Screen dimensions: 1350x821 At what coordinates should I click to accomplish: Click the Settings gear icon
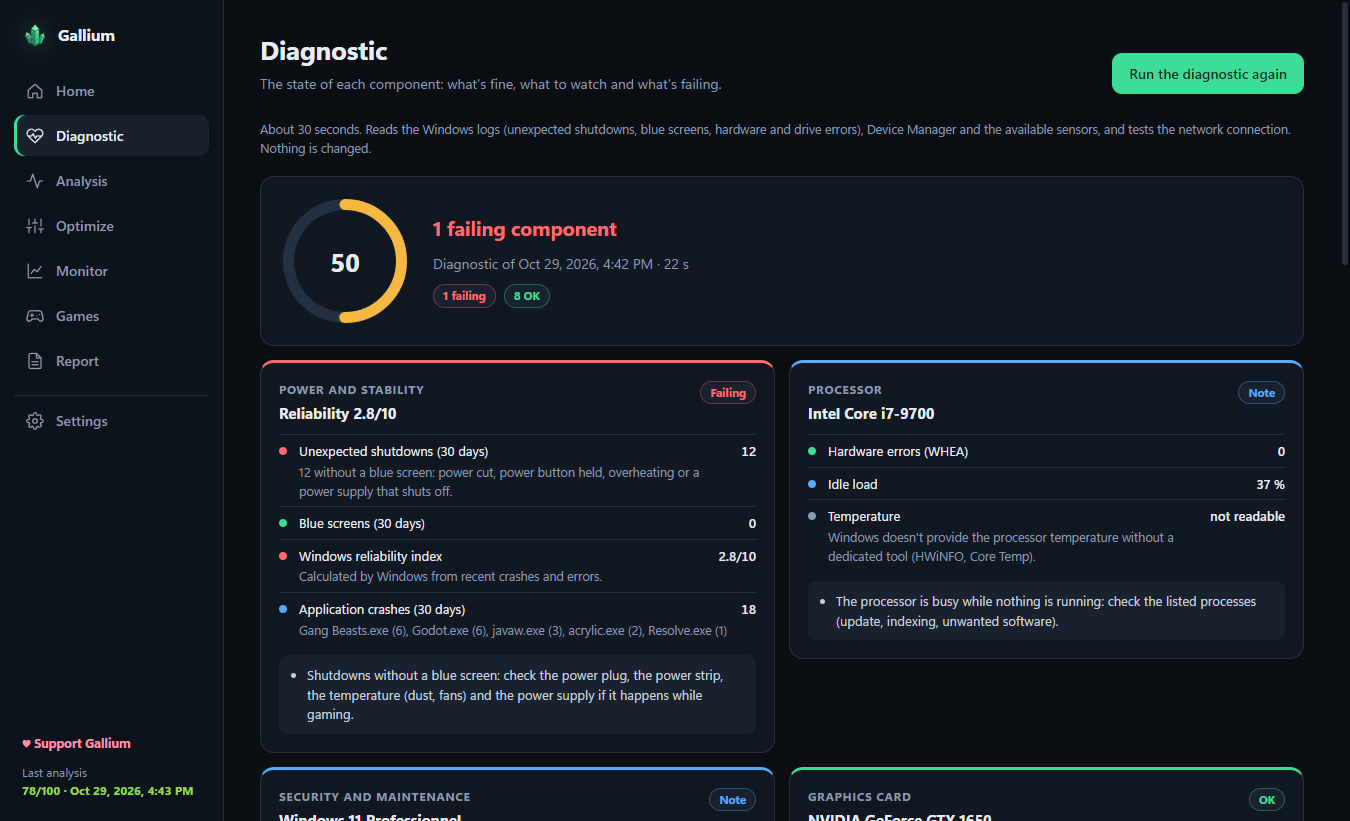[x=35, y=421]
